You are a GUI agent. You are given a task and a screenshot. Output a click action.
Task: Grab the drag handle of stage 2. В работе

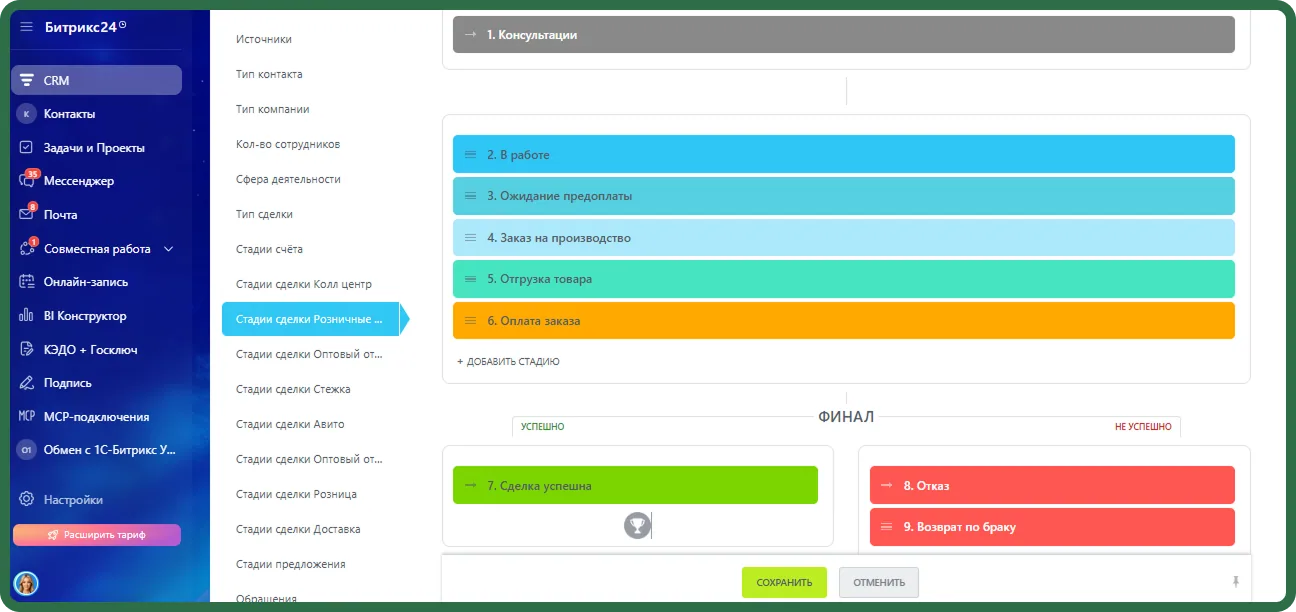point(470,155)
